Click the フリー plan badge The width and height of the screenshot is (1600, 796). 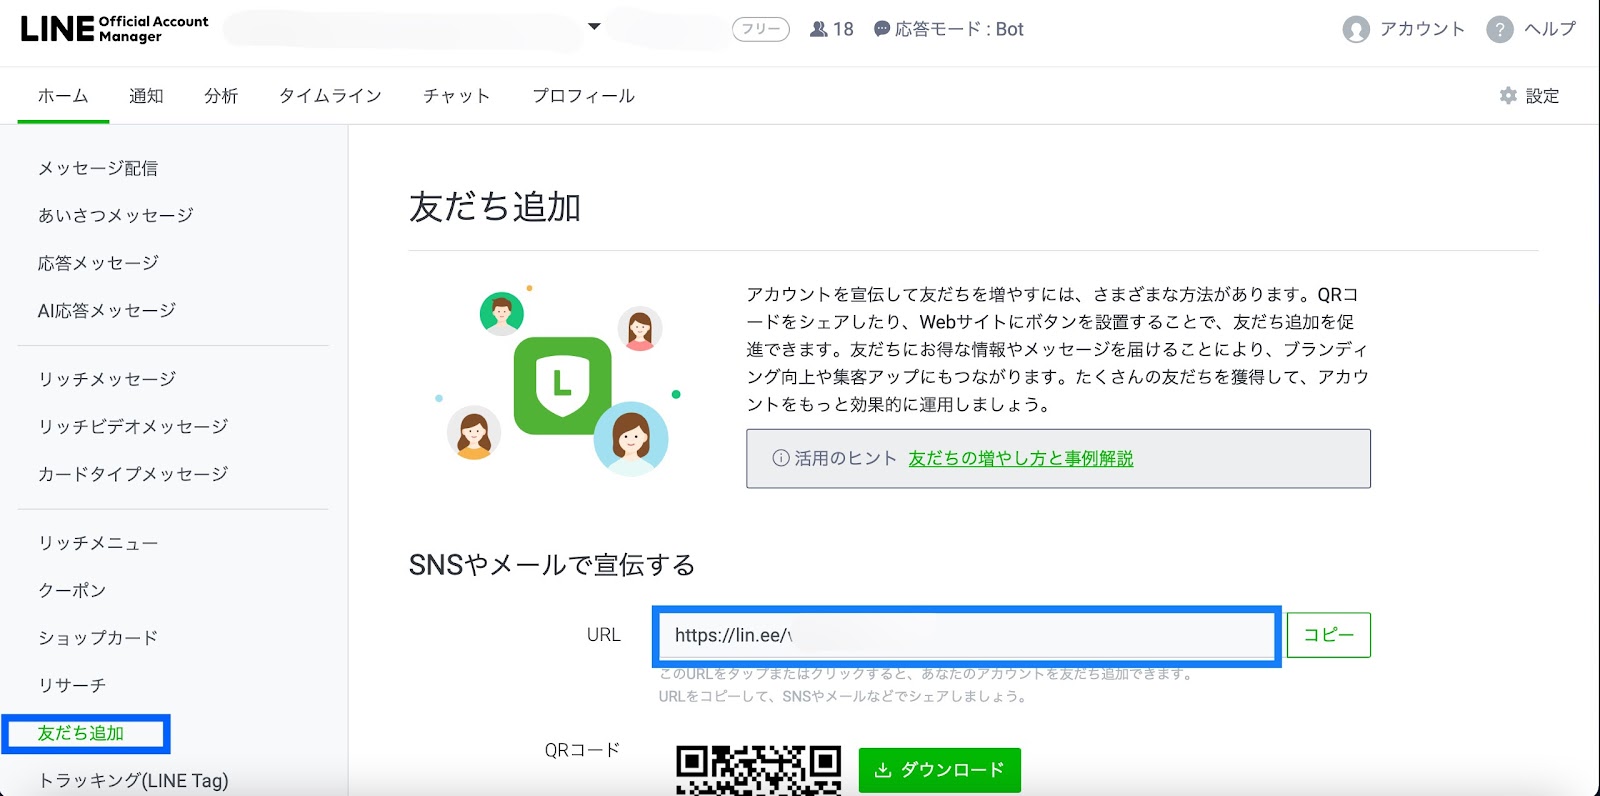click(x=761, y=30)
